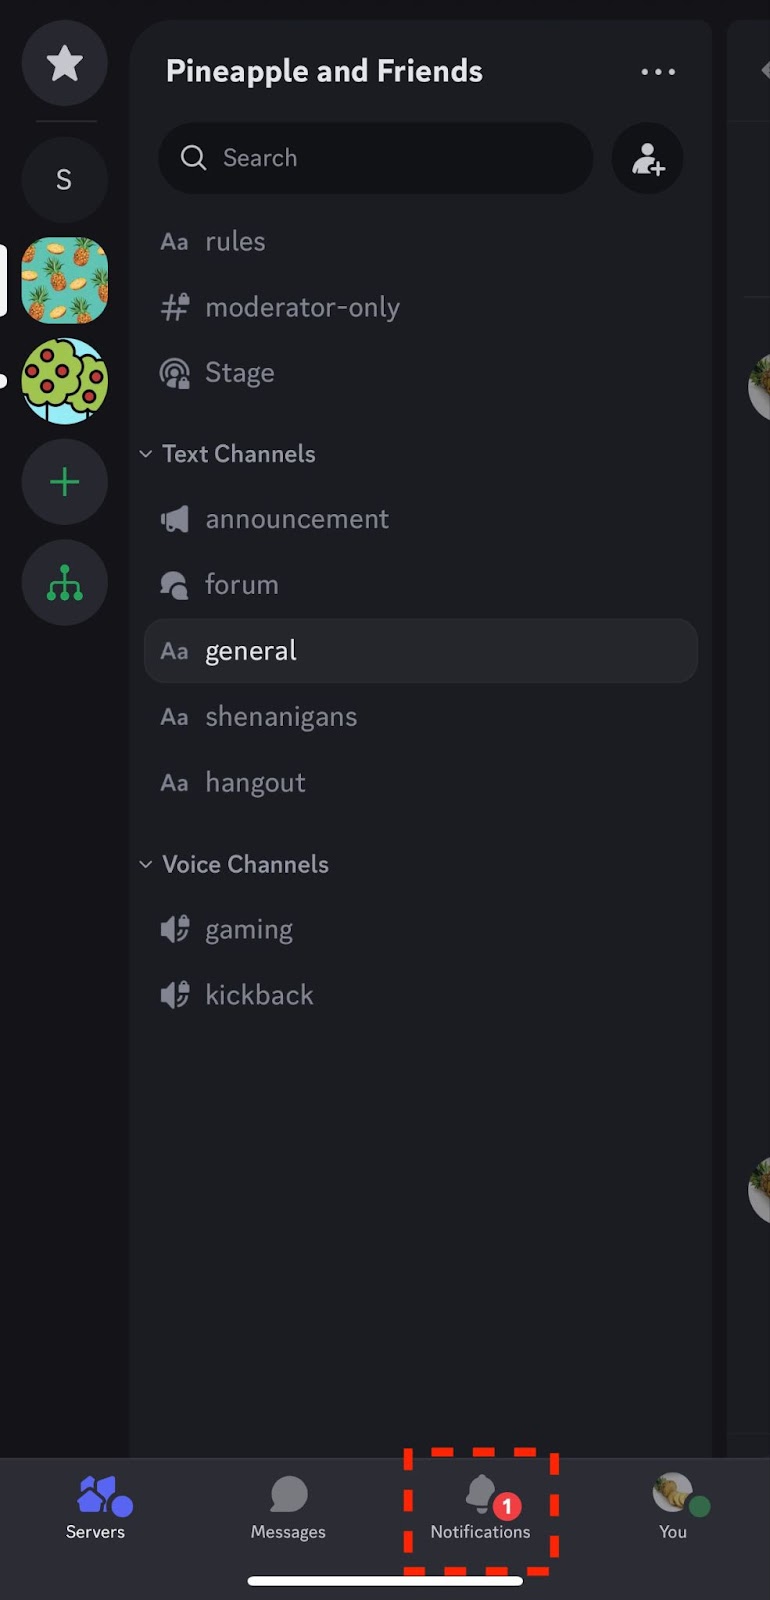
Task: Join the gaming voice channel
Action: [x=249, y=930]
